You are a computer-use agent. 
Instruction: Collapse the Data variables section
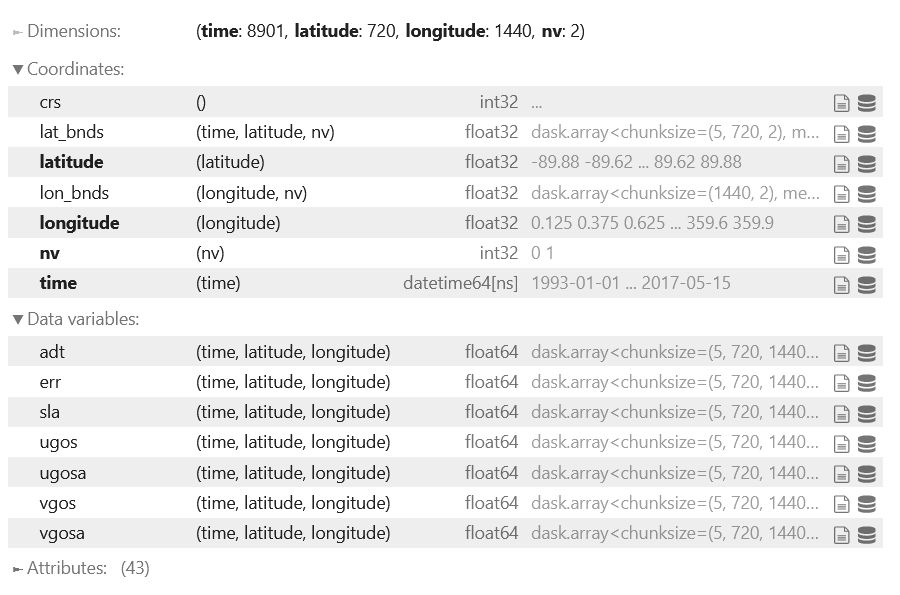[75, 320]
